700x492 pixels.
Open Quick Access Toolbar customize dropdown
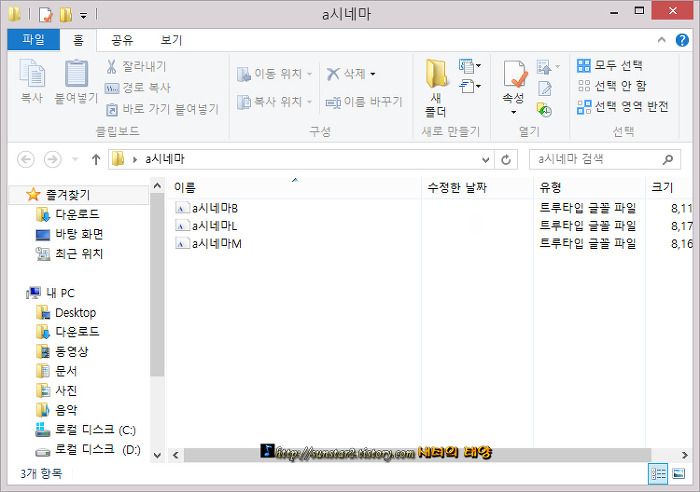pyautogui.click(x=83, y=16)
